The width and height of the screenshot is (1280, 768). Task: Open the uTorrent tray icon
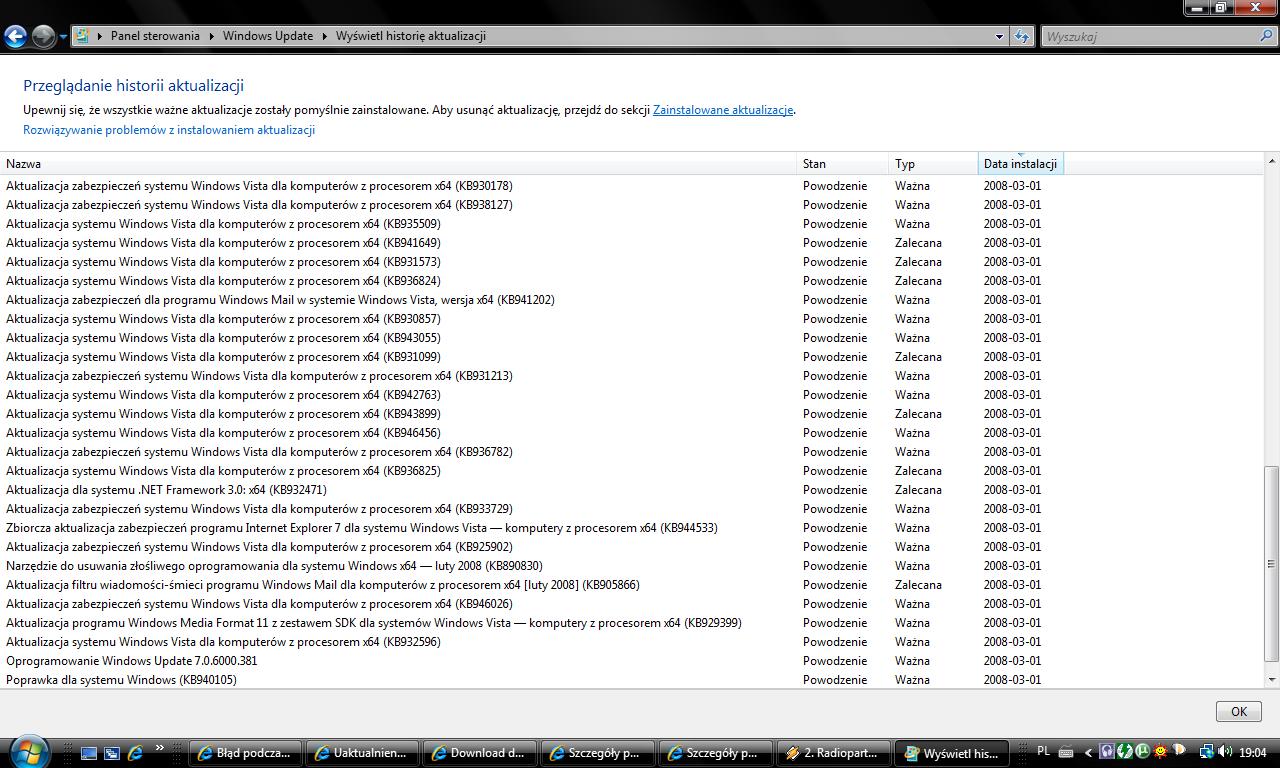coord(1143,752)
